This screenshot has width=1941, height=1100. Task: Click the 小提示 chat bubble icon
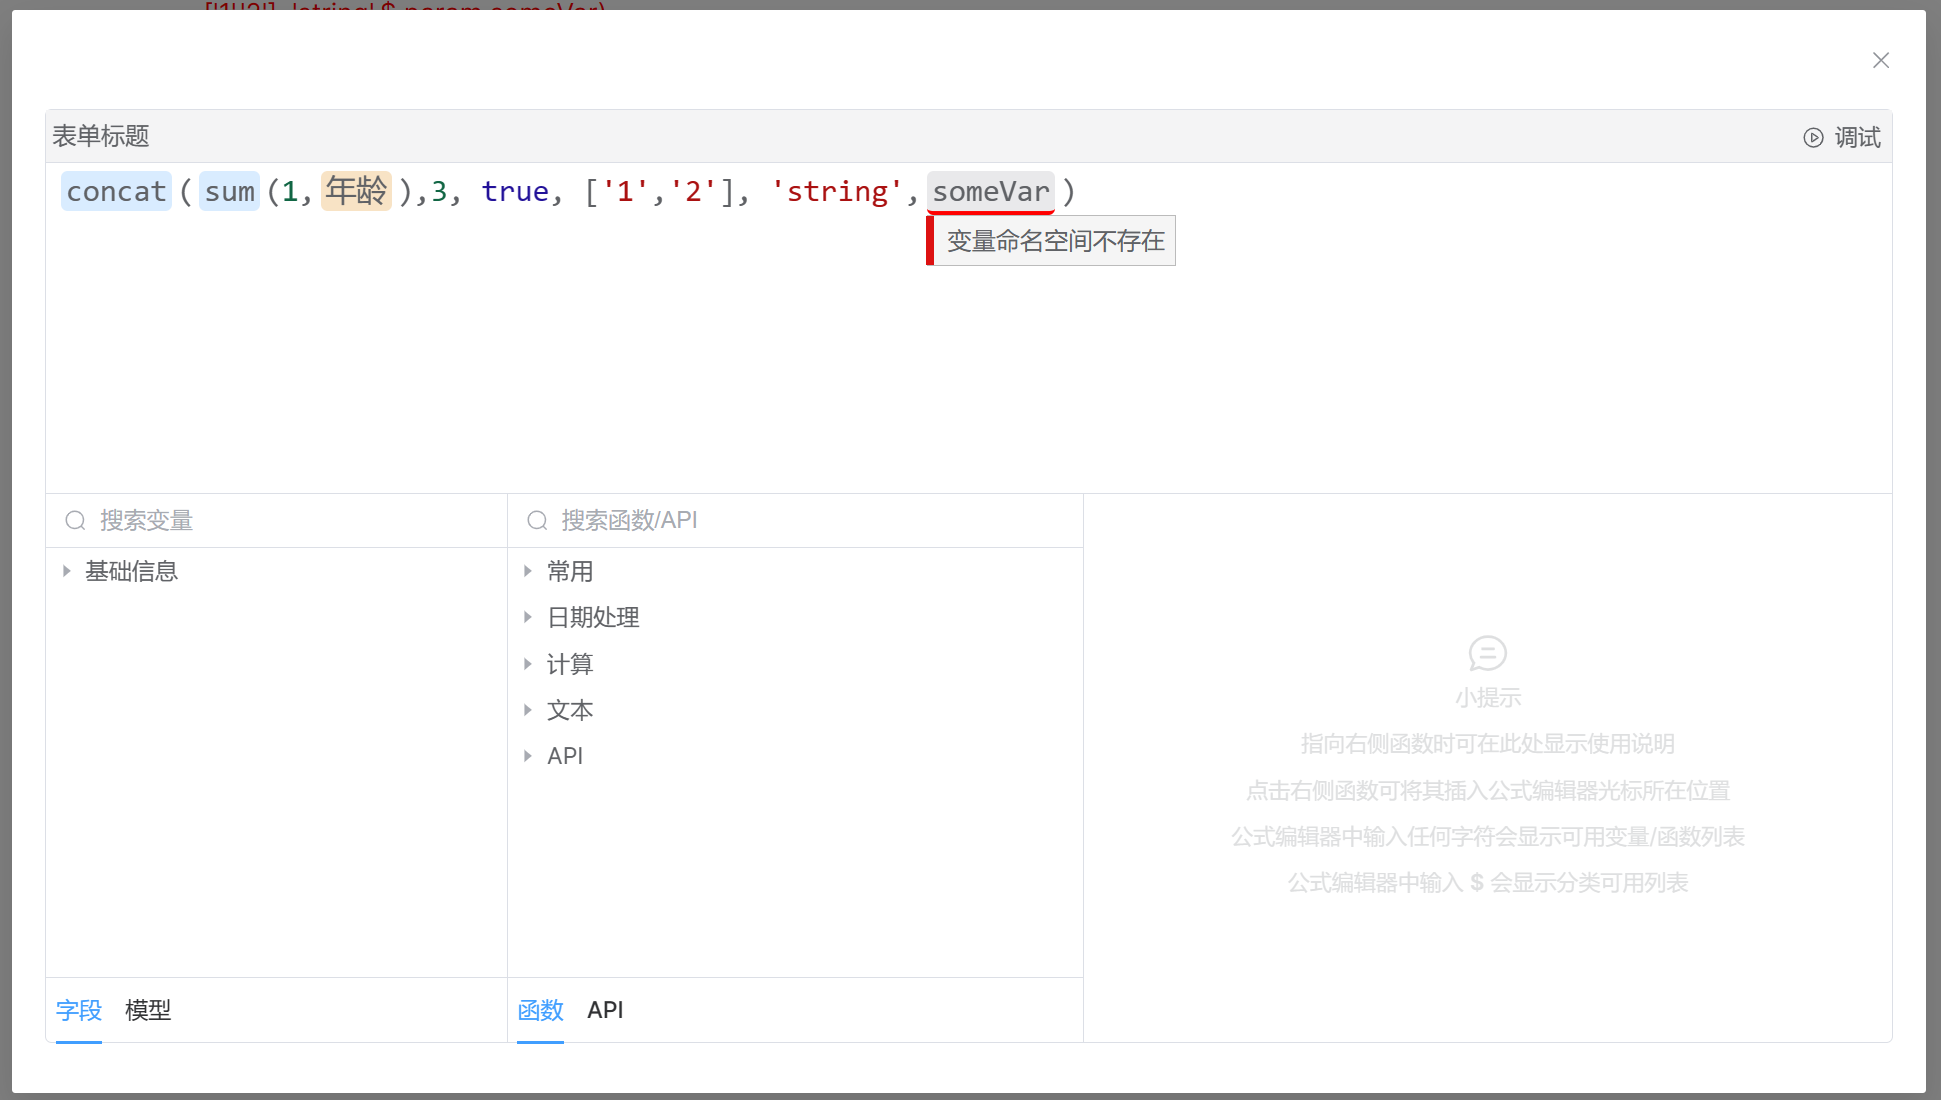click(1487, 654)
